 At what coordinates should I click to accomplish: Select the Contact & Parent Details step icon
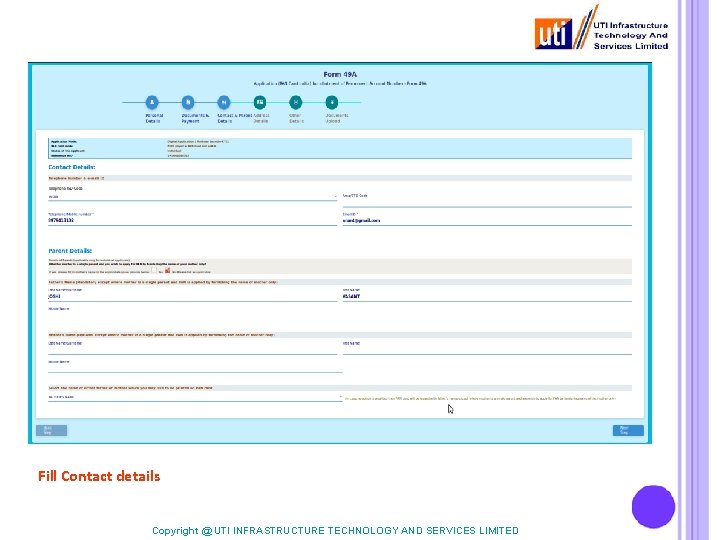tap(224, 102)
